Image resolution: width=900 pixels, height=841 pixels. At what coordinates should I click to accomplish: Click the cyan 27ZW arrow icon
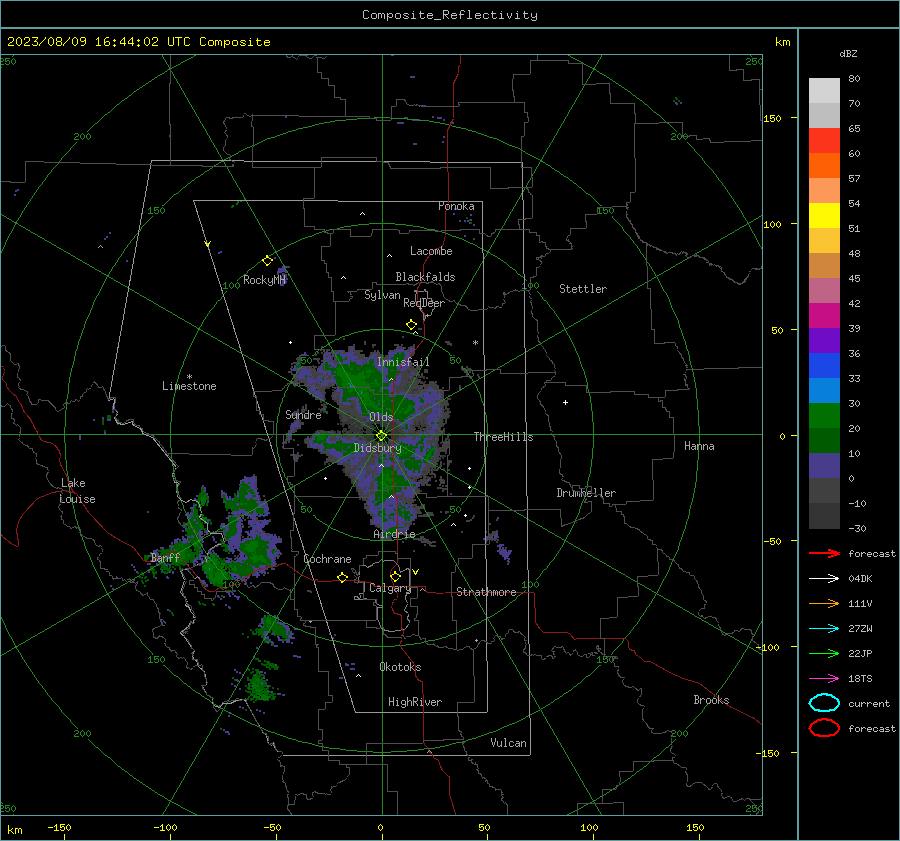pyautogui.click(x=824, y=629)
